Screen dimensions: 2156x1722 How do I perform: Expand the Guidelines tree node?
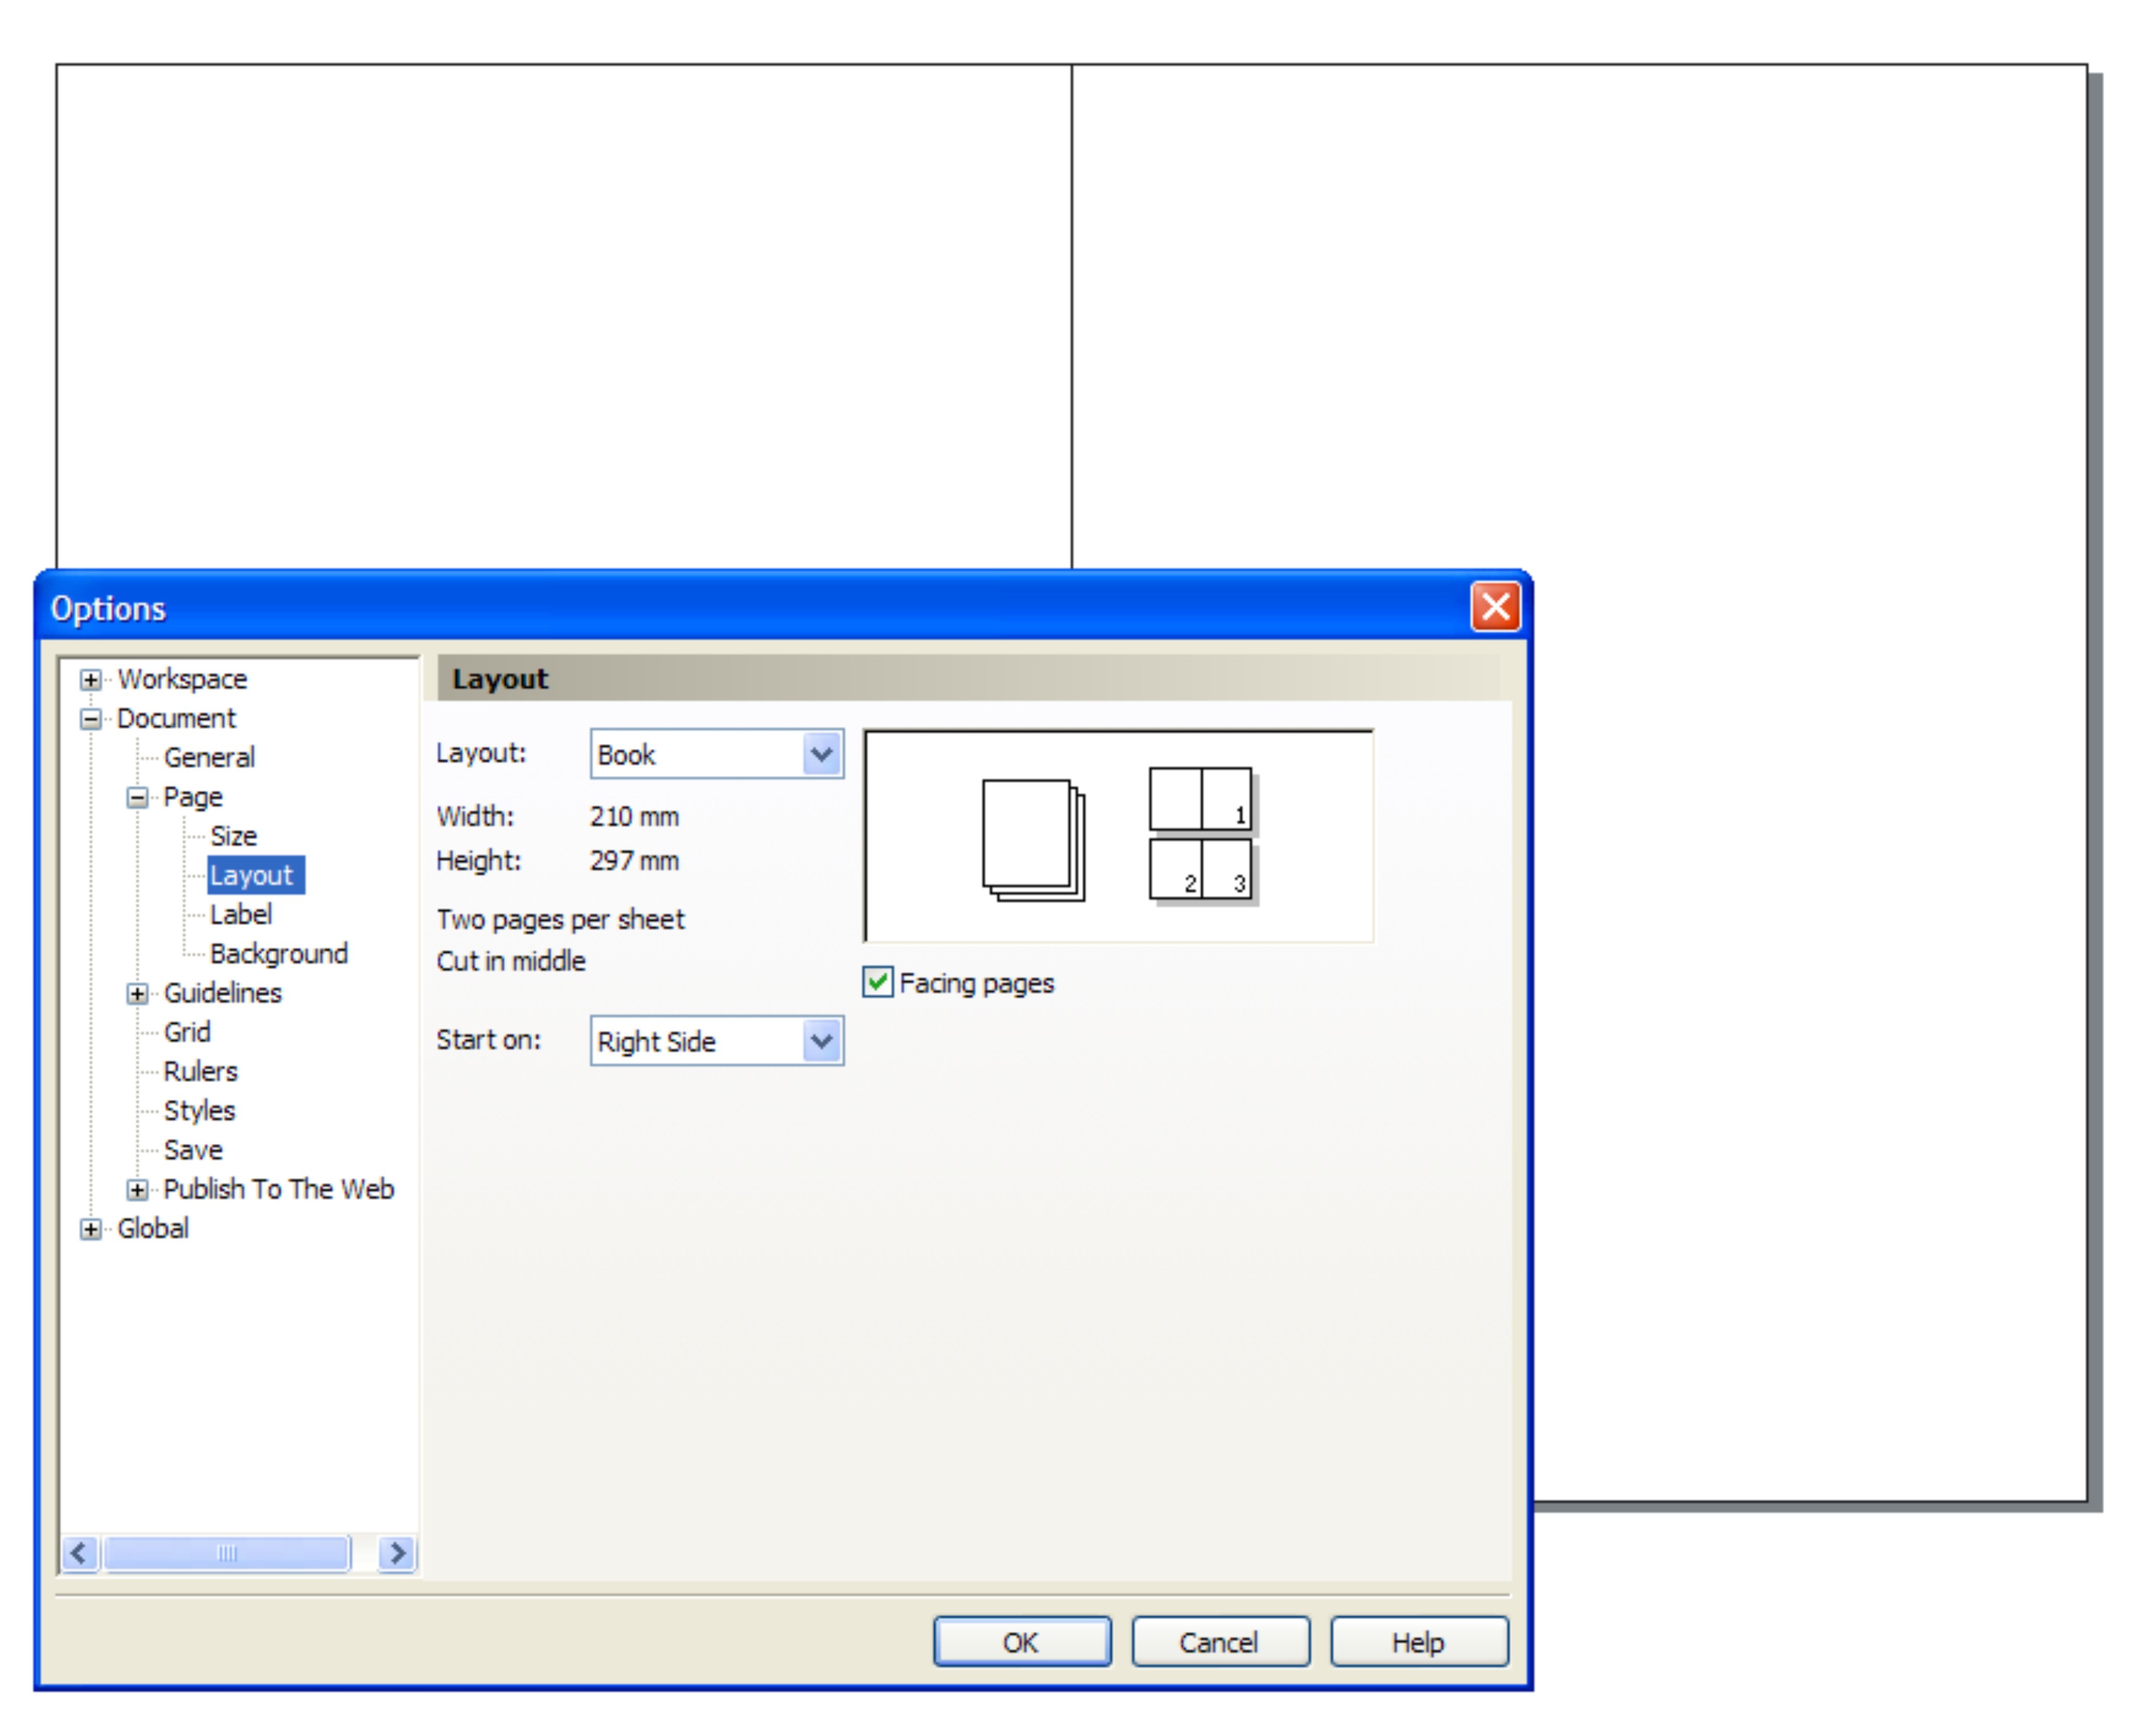tap(138, 994)
